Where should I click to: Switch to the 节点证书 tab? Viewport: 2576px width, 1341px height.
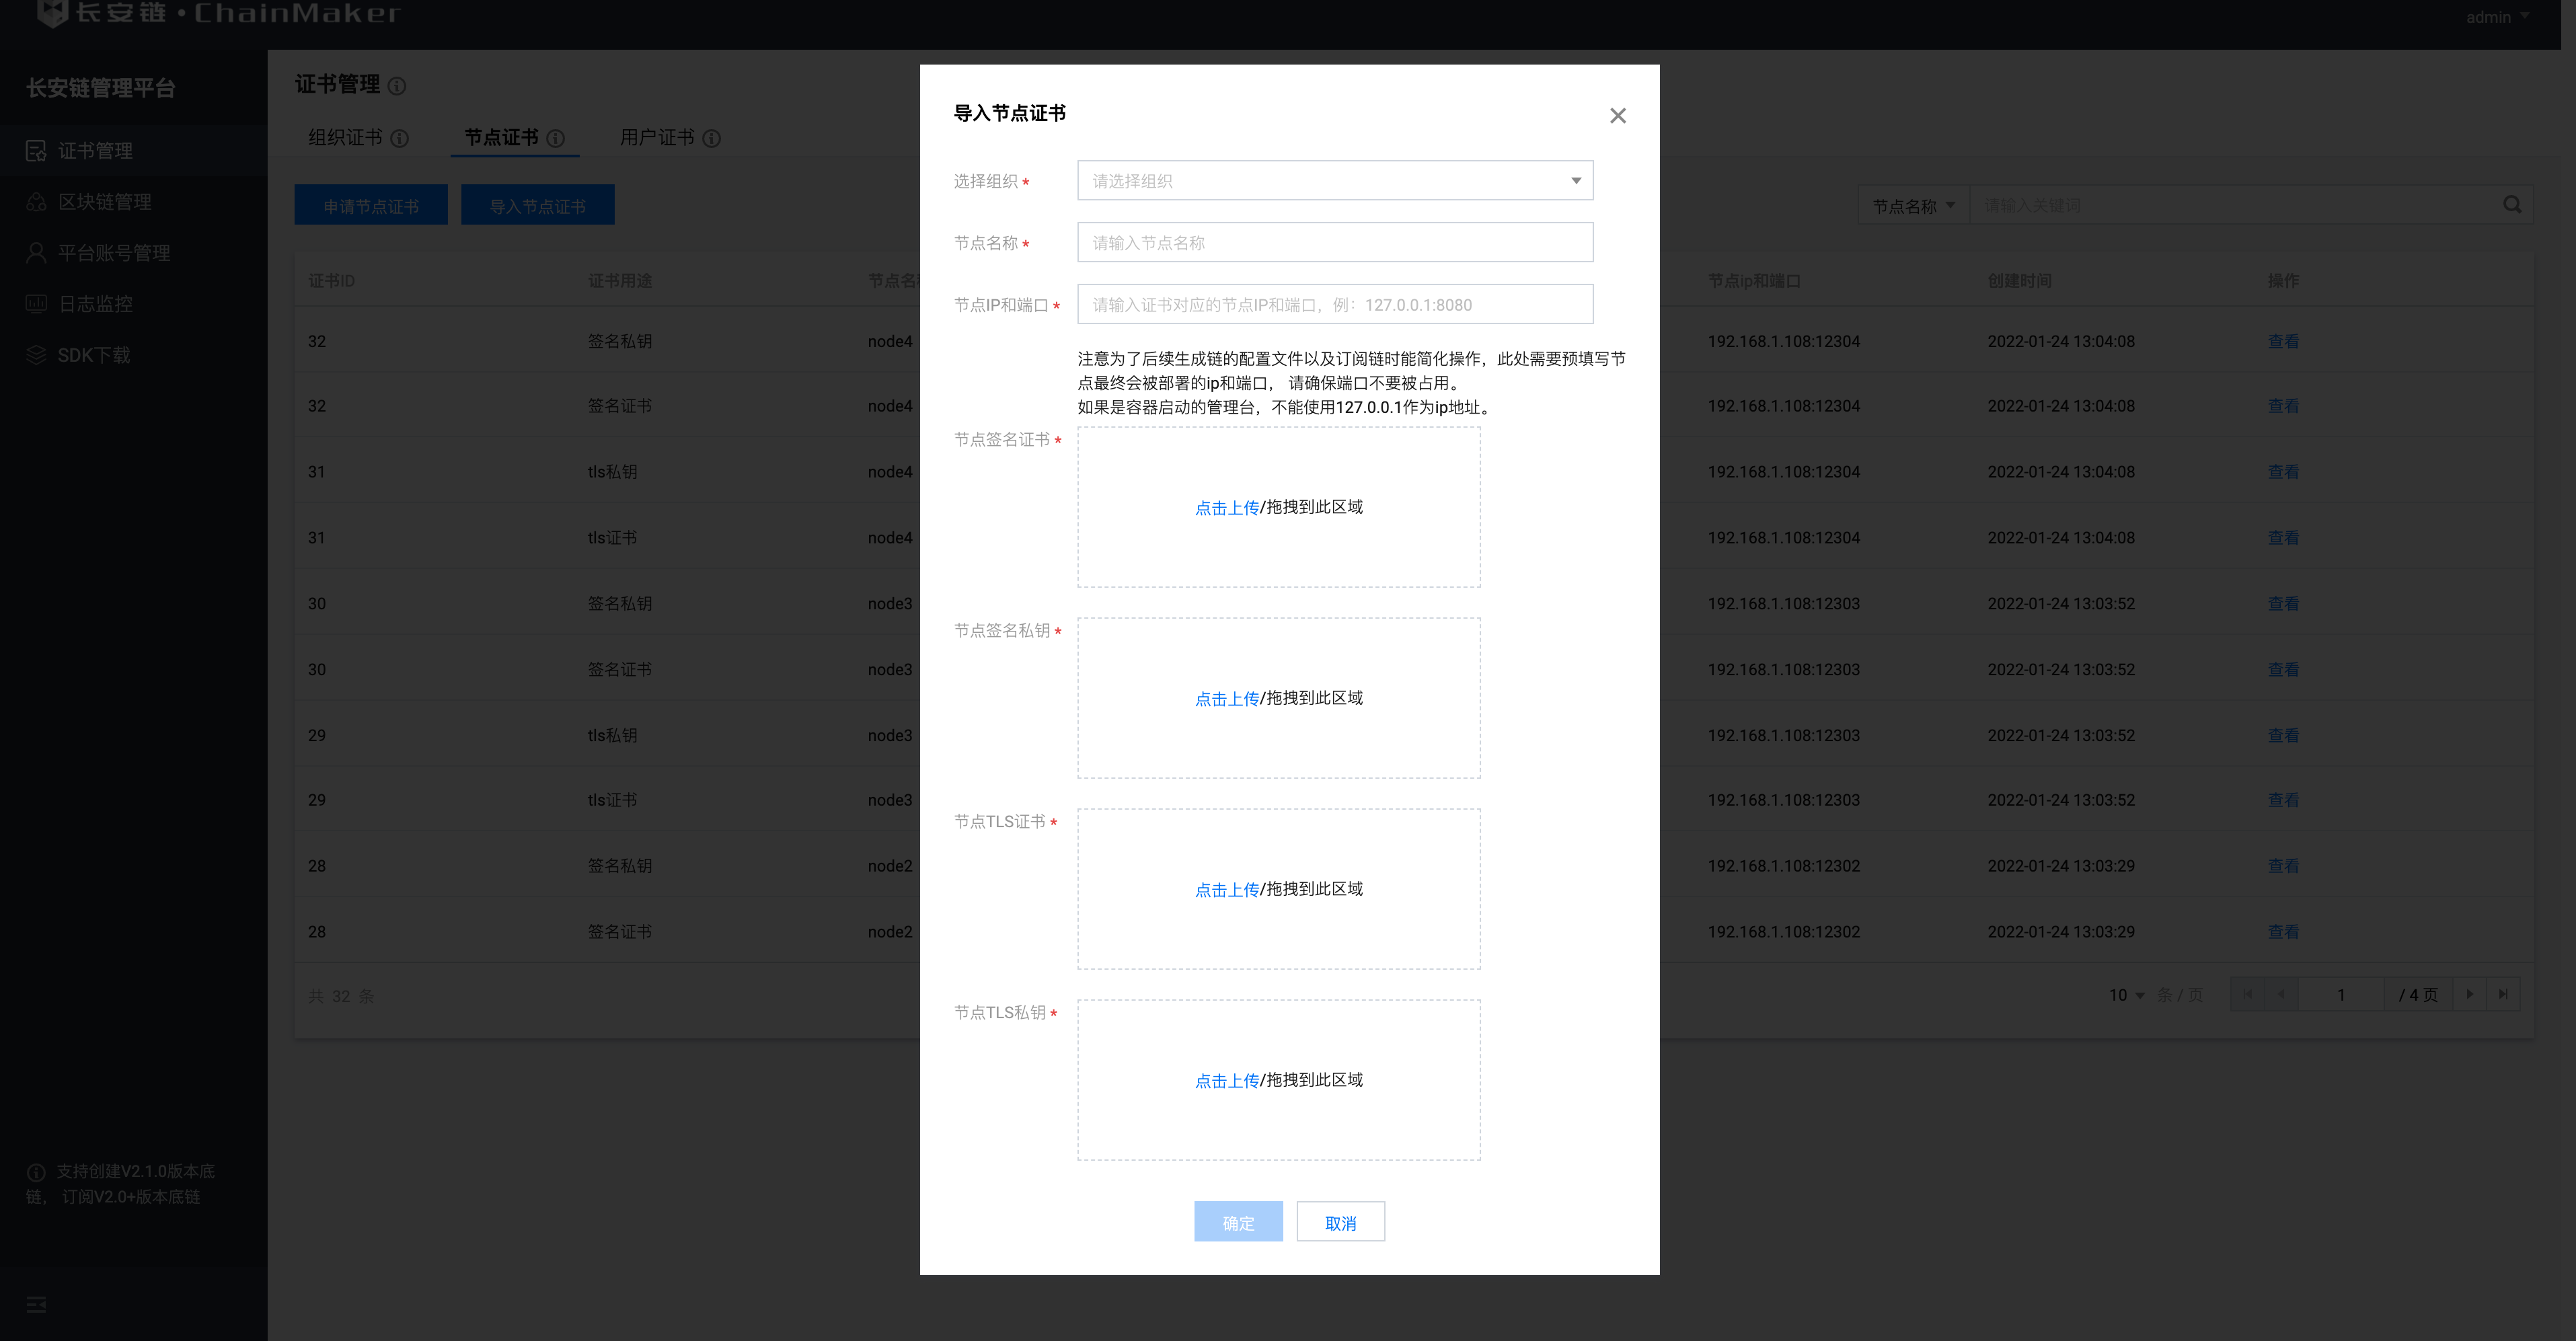point(502,138)
